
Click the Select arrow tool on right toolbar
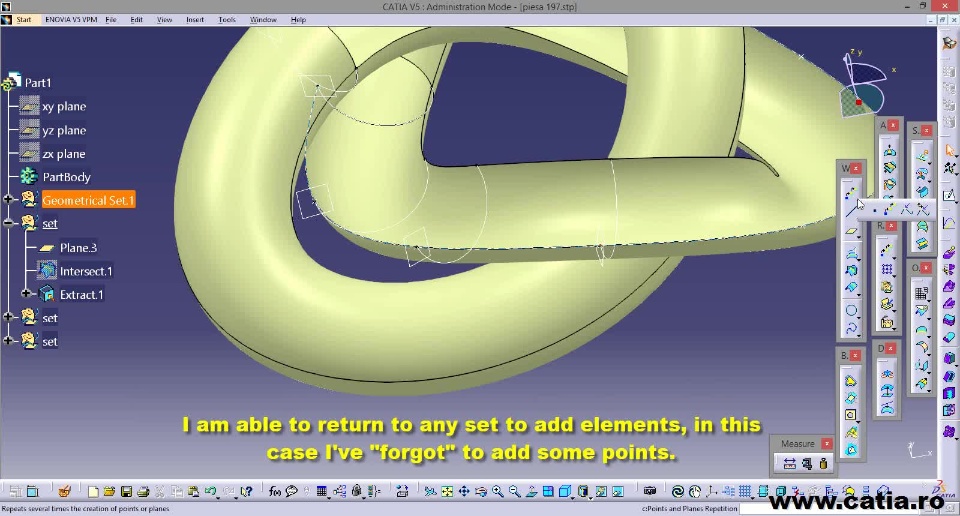click(950, 149)
